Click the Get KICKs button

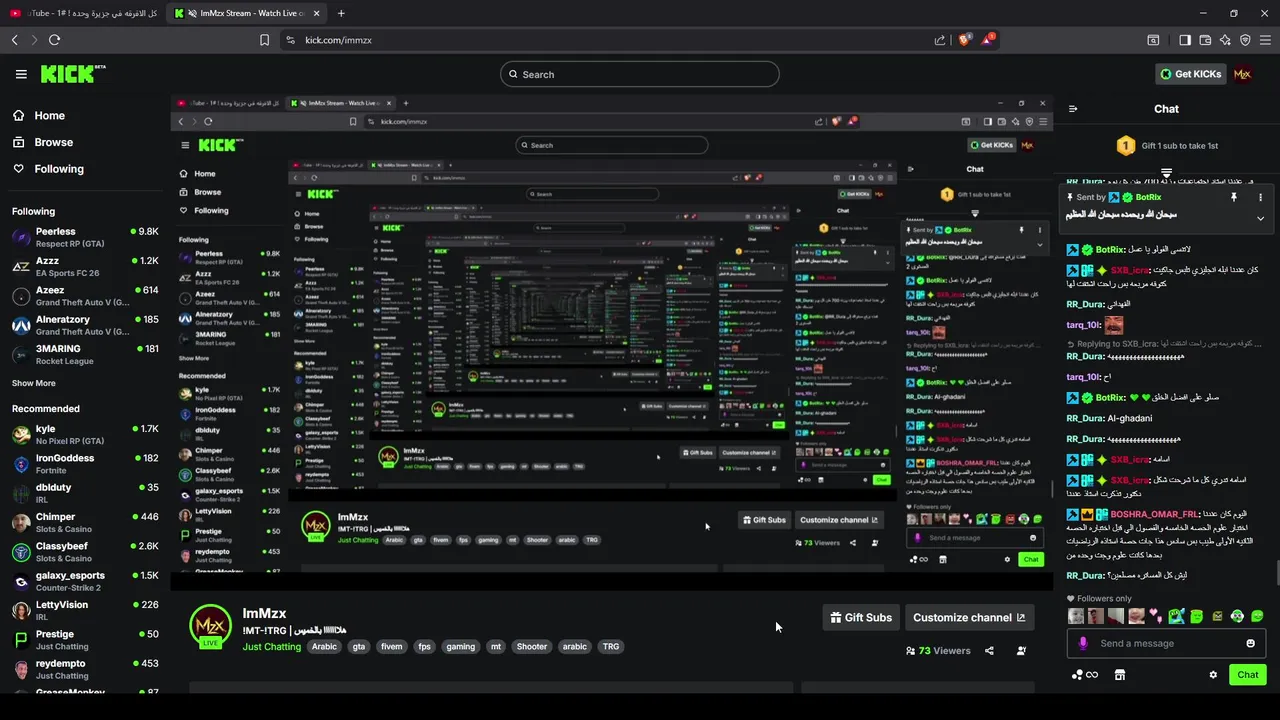[1190, 74]
